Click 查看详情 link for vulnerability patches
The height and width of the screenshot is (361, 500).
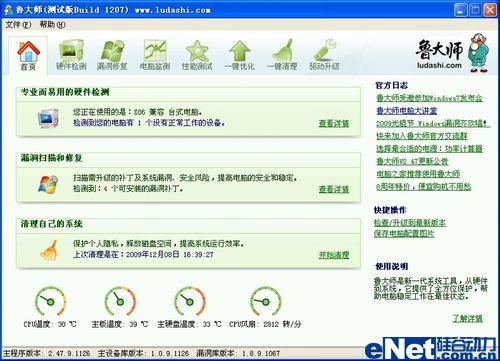tap(334, 189)
